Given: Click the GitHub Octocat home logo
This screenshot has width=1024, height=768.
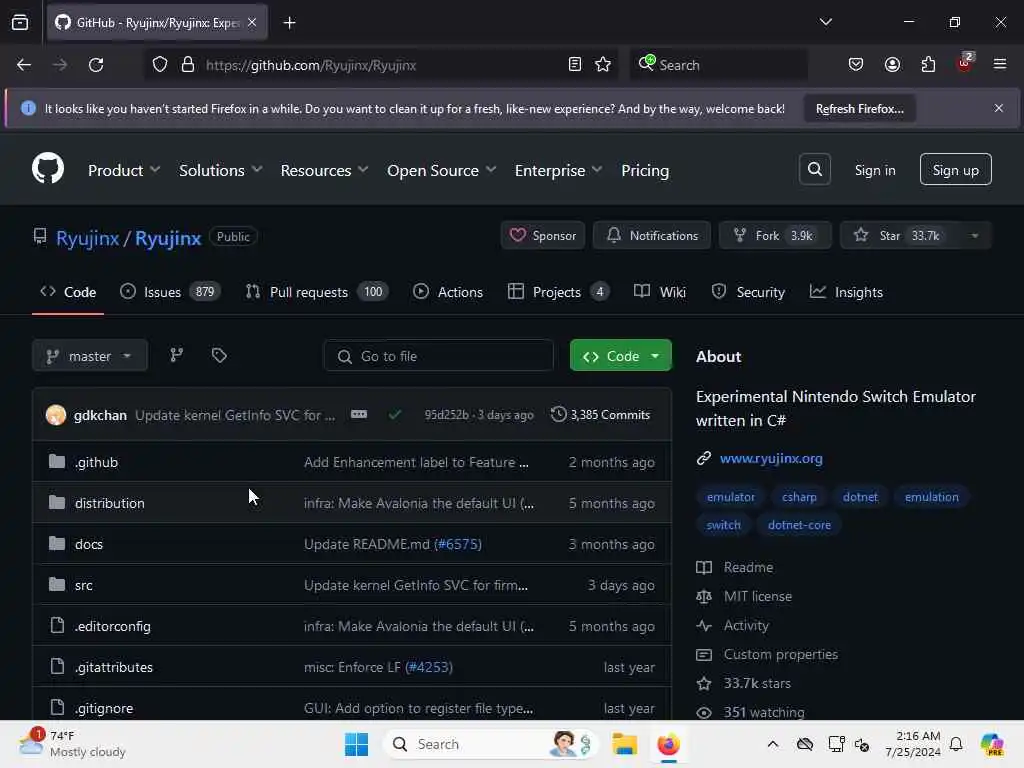Looking at the screenshot, I should tap(48, 168).
